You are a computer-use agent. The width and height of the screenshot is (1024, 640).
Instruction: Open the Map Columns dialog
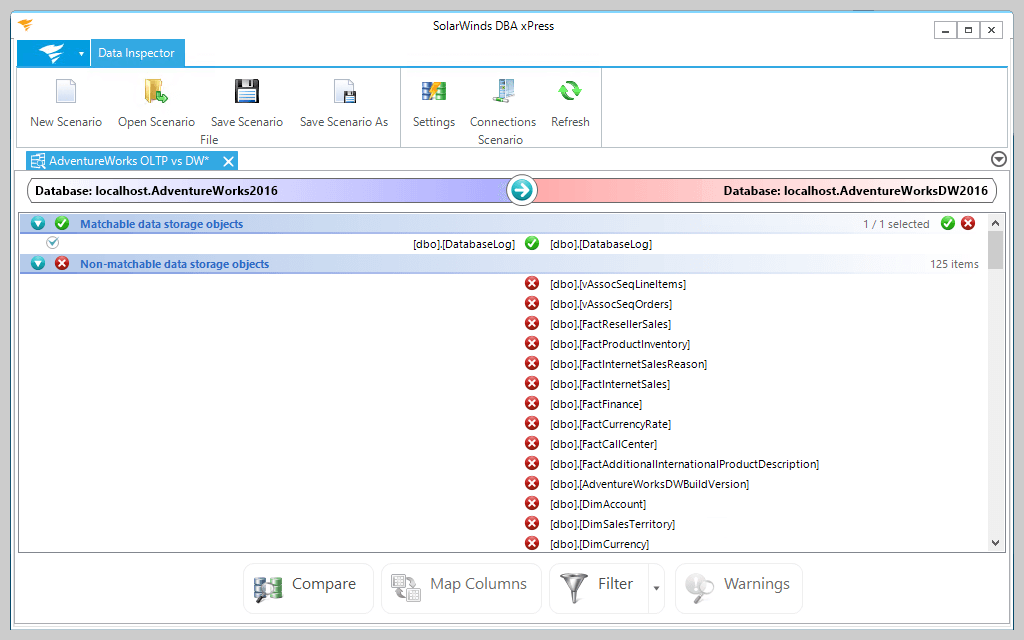pyautogui.click(x=460, y=588)
